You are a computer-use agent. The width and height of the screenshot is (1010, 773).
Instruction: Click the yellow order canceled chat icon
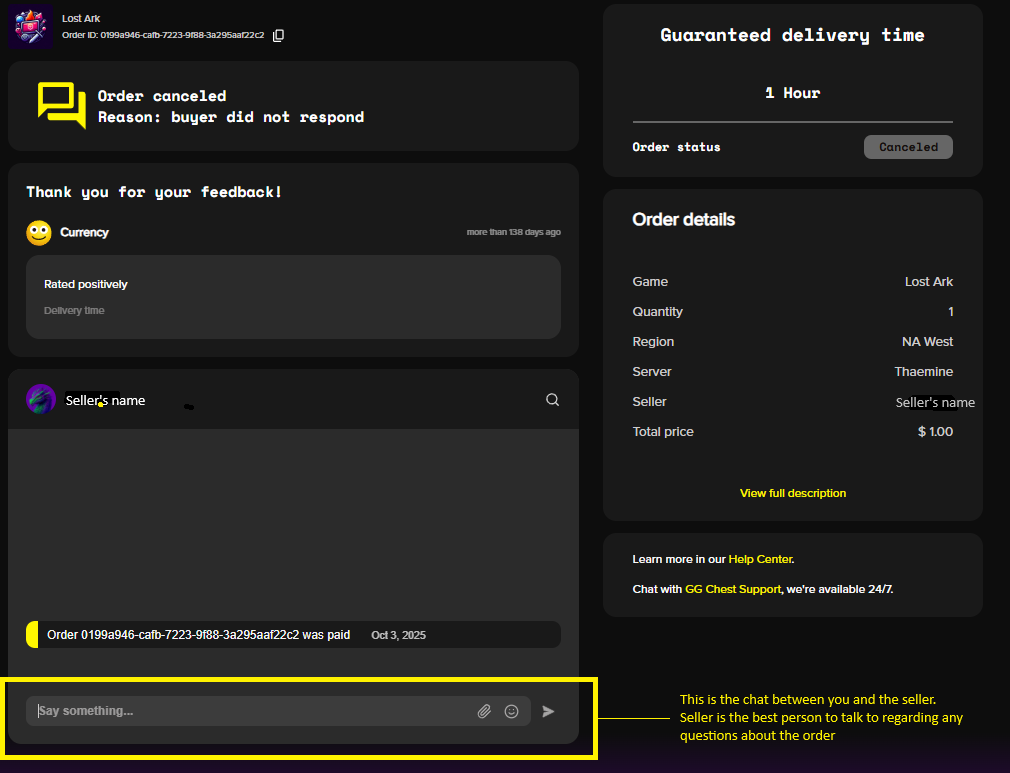[62, 106]
